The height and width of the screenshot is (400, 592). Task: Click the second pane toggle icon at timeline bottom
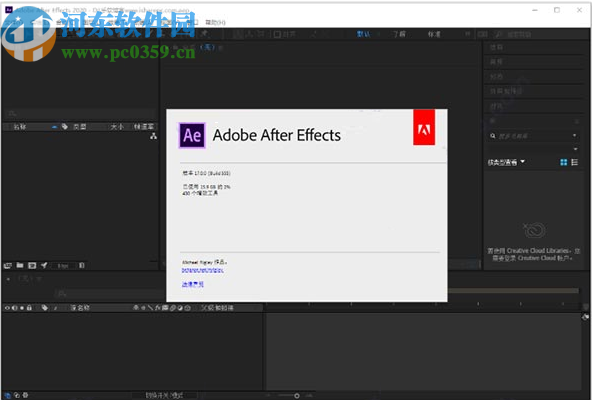pos(17,395)
